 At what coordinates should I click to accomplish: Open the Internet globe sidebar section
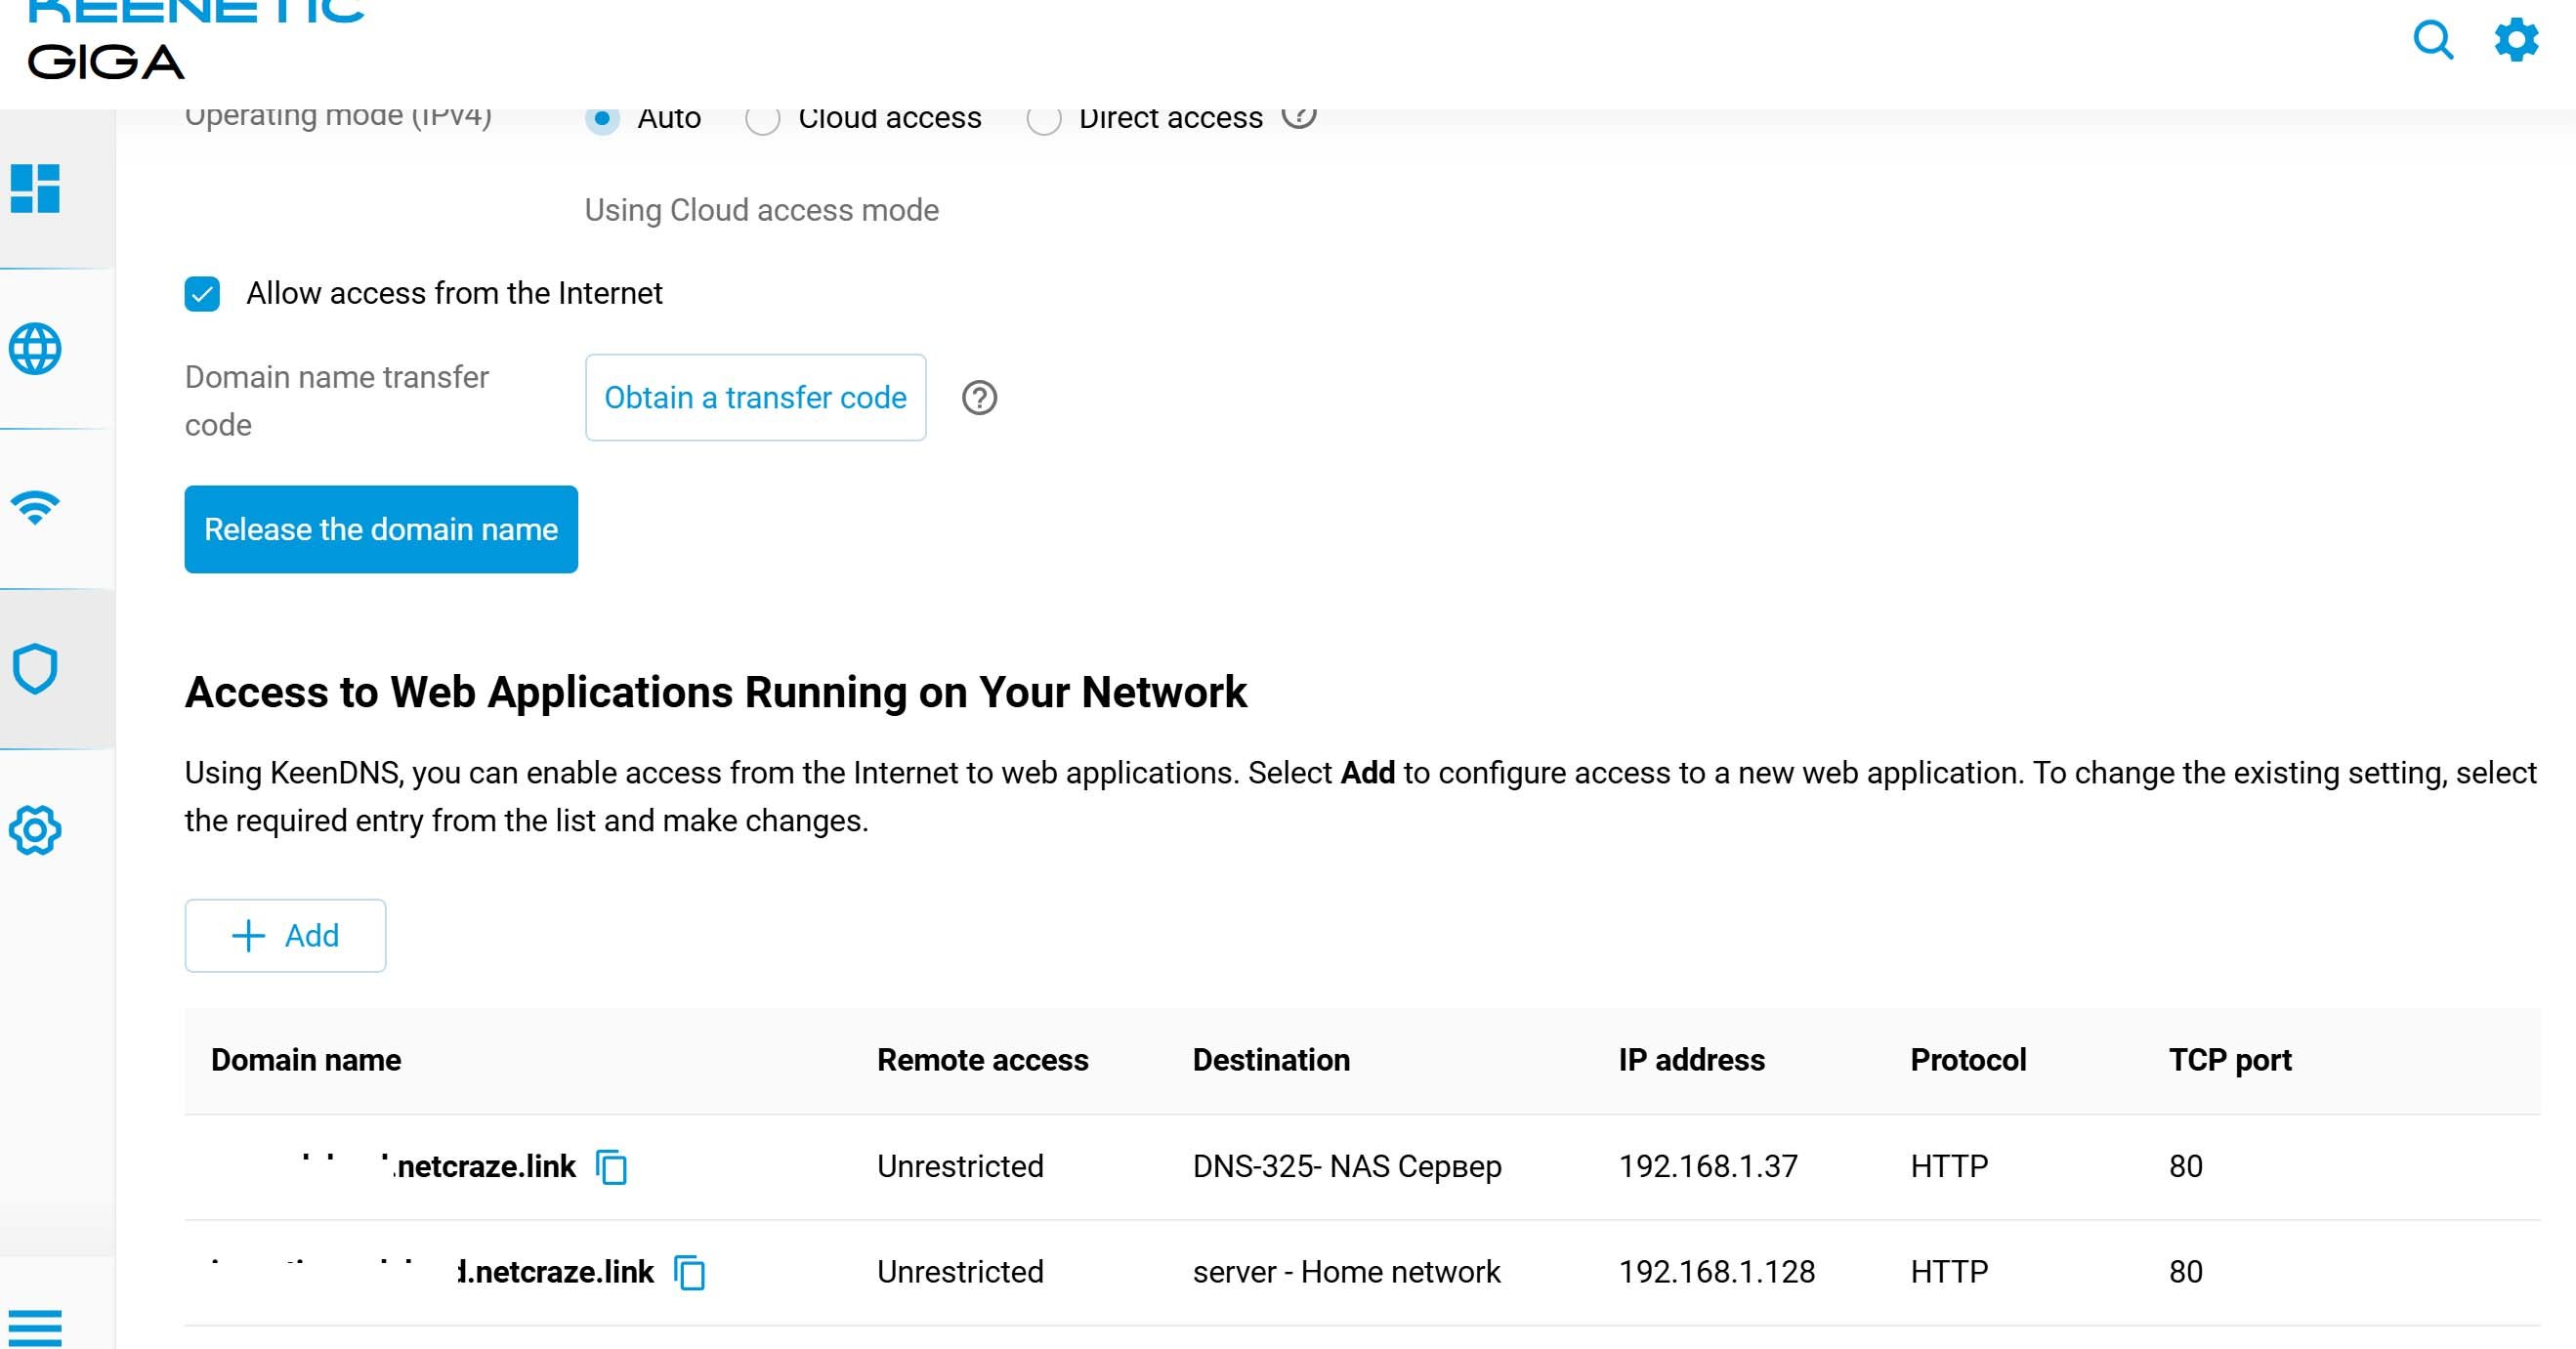(35, 349)
